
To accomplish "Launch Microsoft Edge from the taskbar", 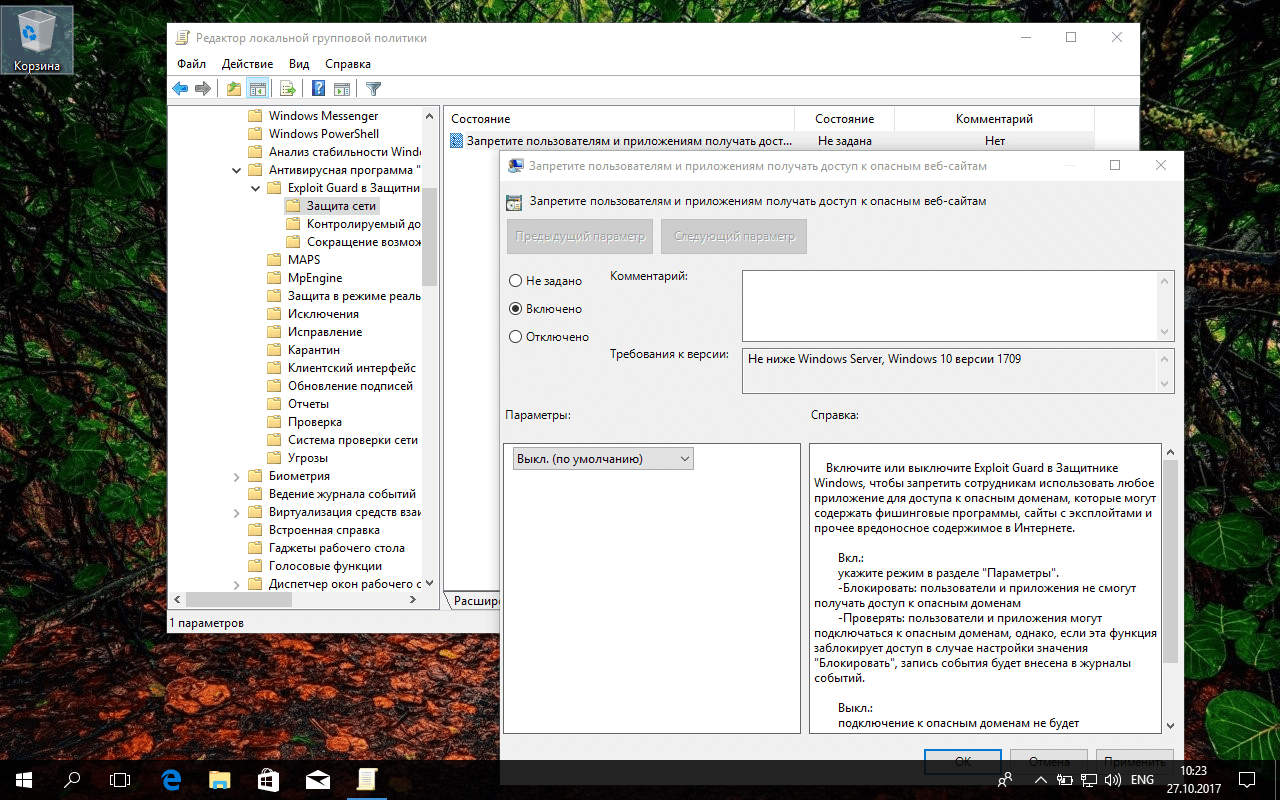I will point(171,779).
